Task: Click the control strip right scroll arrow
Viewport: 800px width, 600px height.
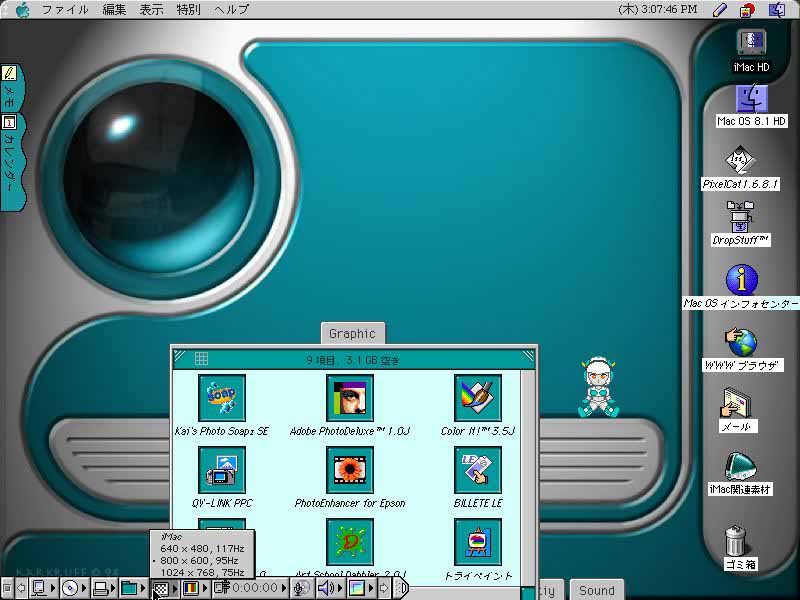Action: [x=384, y=588]
